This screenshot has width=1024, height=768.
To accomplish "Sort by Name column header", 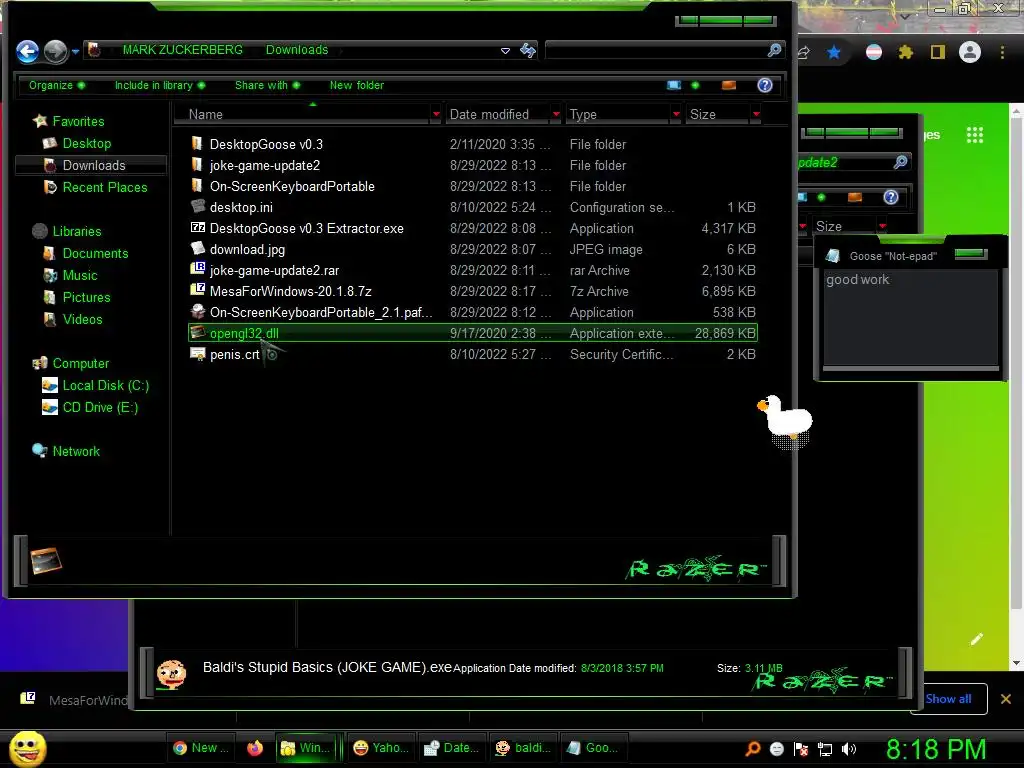I will 206,114.
